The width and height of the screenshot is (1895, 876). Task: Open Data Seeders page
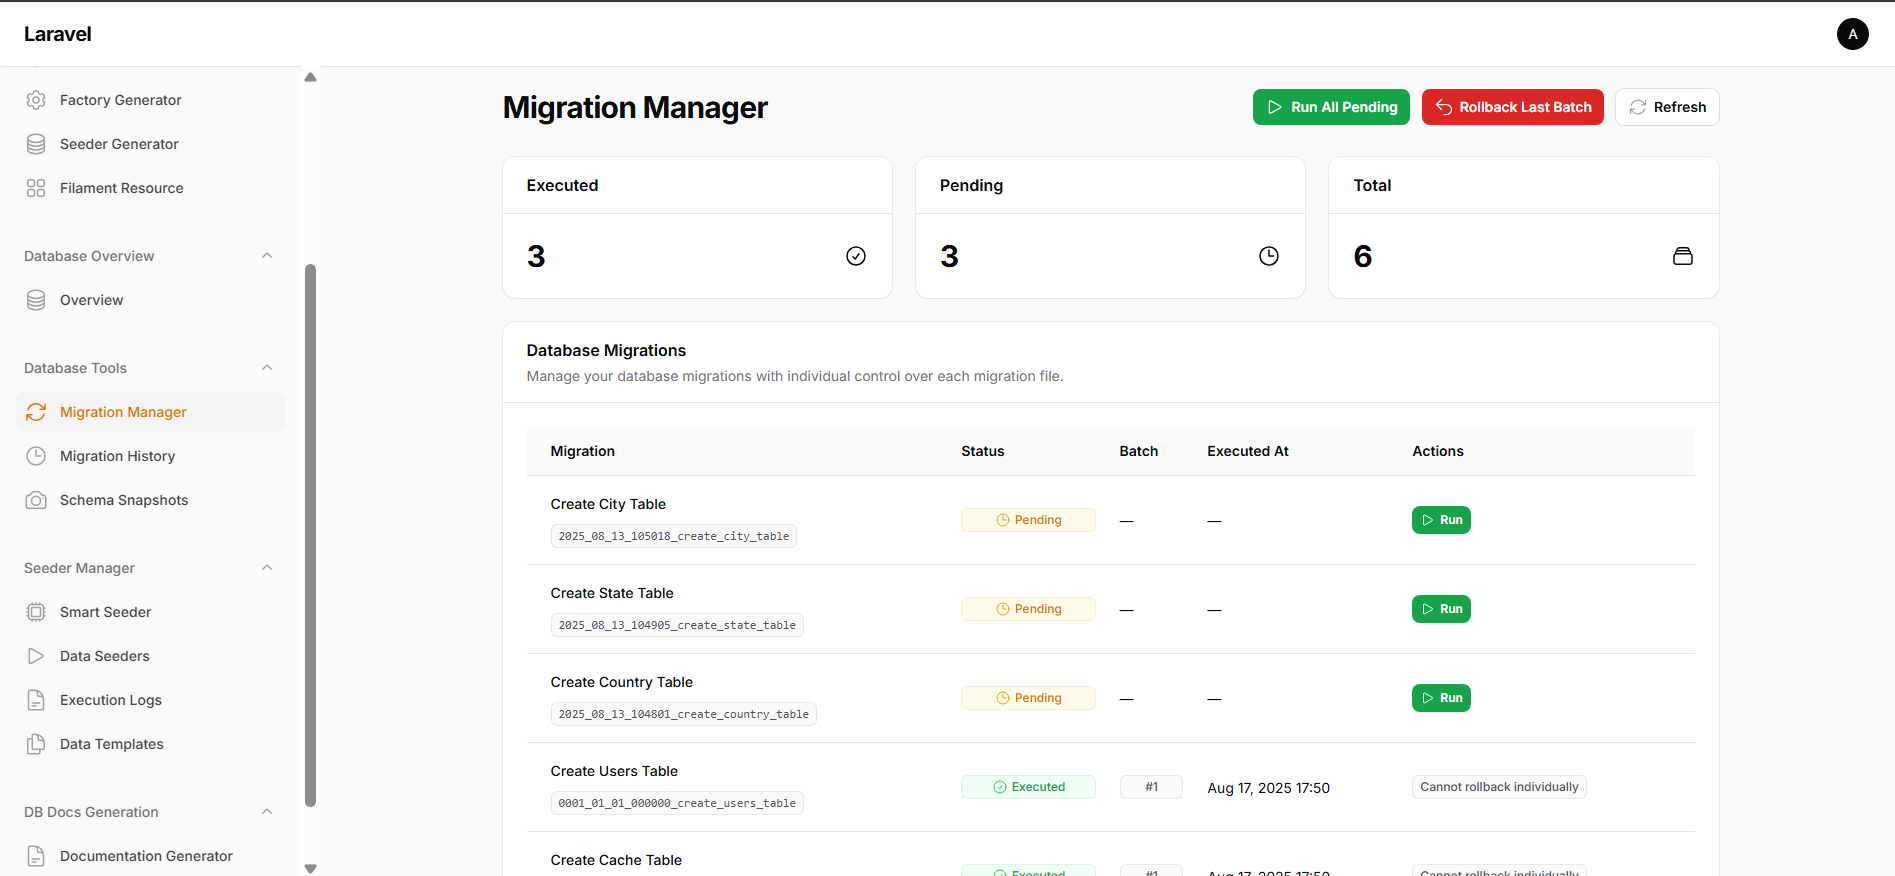click(150, 656)
